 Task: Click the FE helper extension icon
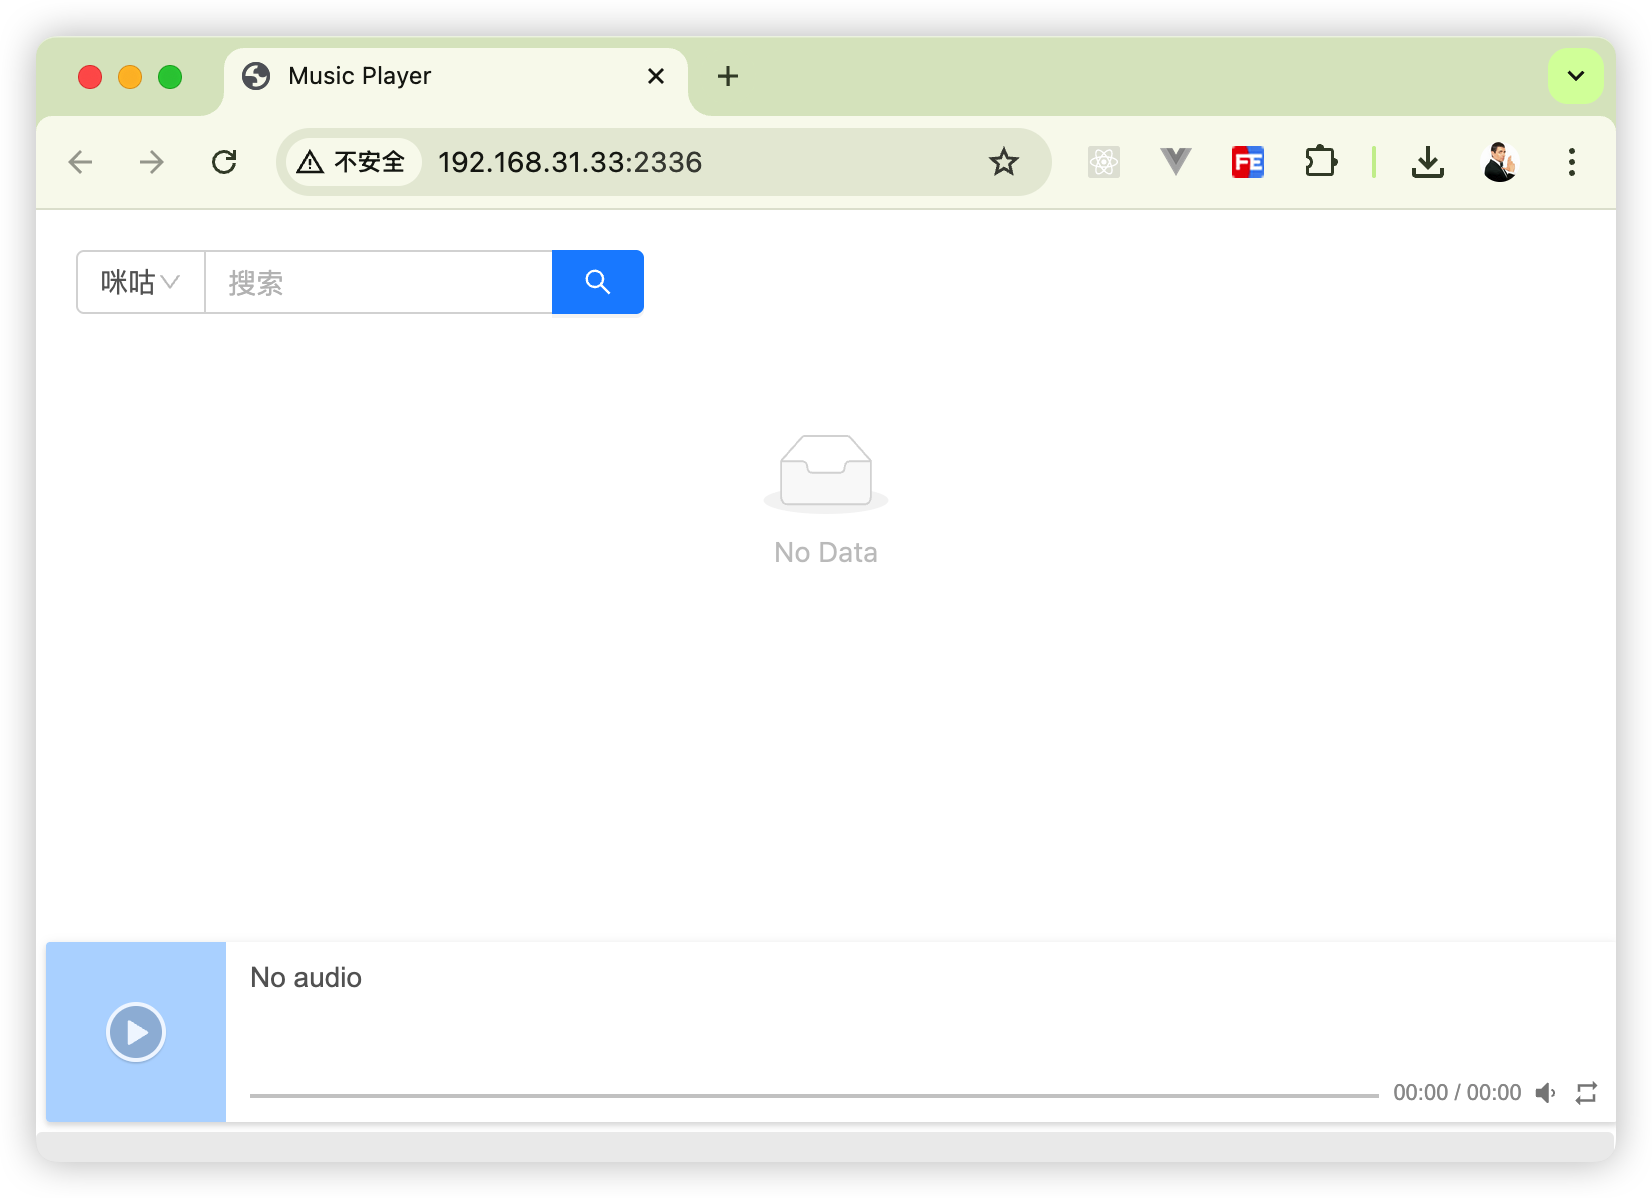1247,162
